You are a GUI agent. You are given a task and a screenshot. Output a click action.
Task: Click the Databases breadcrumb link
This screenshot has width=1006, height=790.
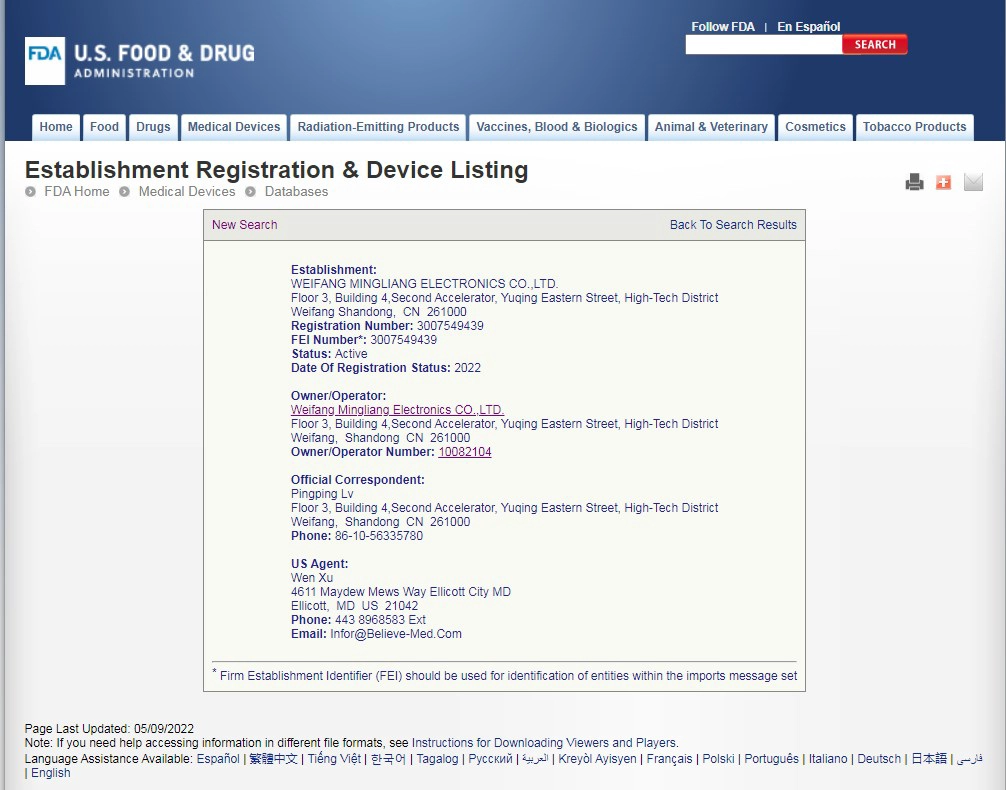coord(296,191)
